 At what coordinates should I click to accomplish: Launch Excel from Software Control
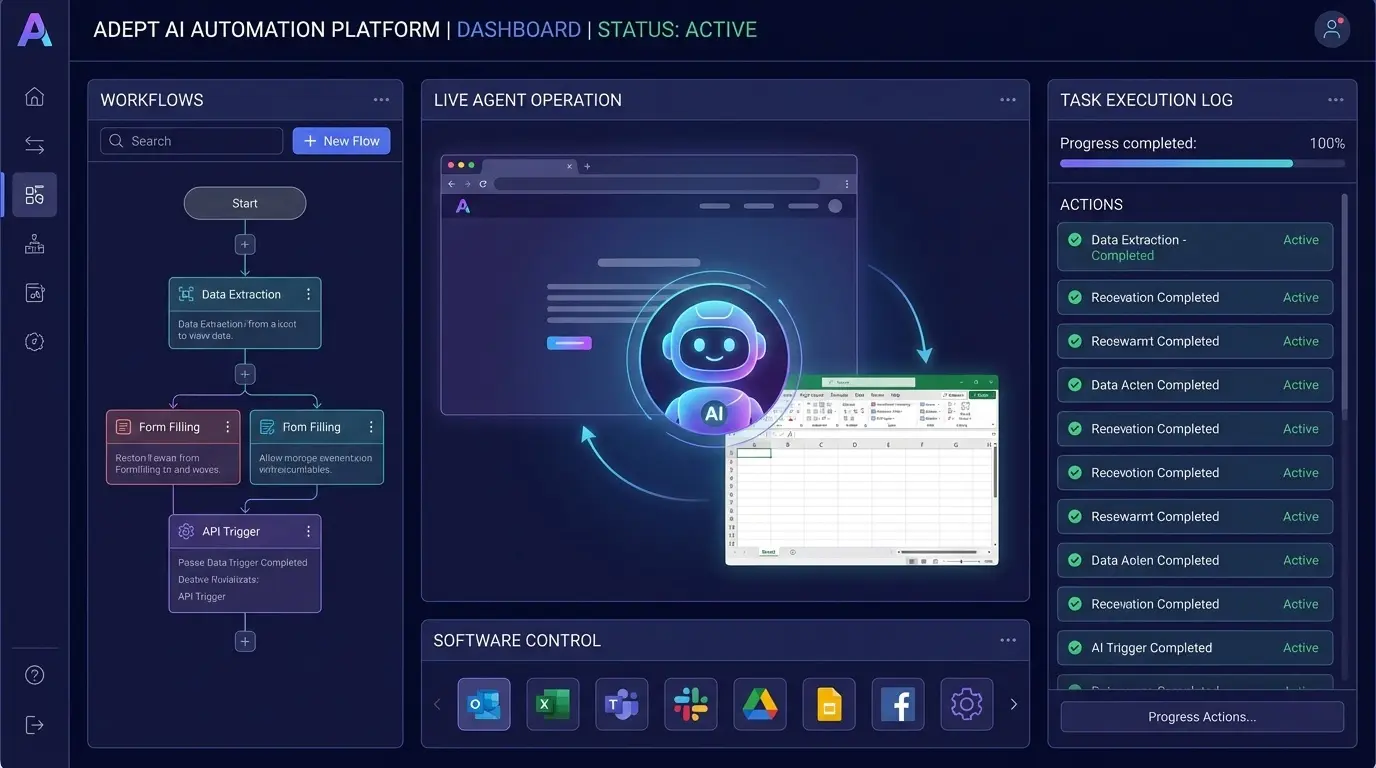click(553, 704)
